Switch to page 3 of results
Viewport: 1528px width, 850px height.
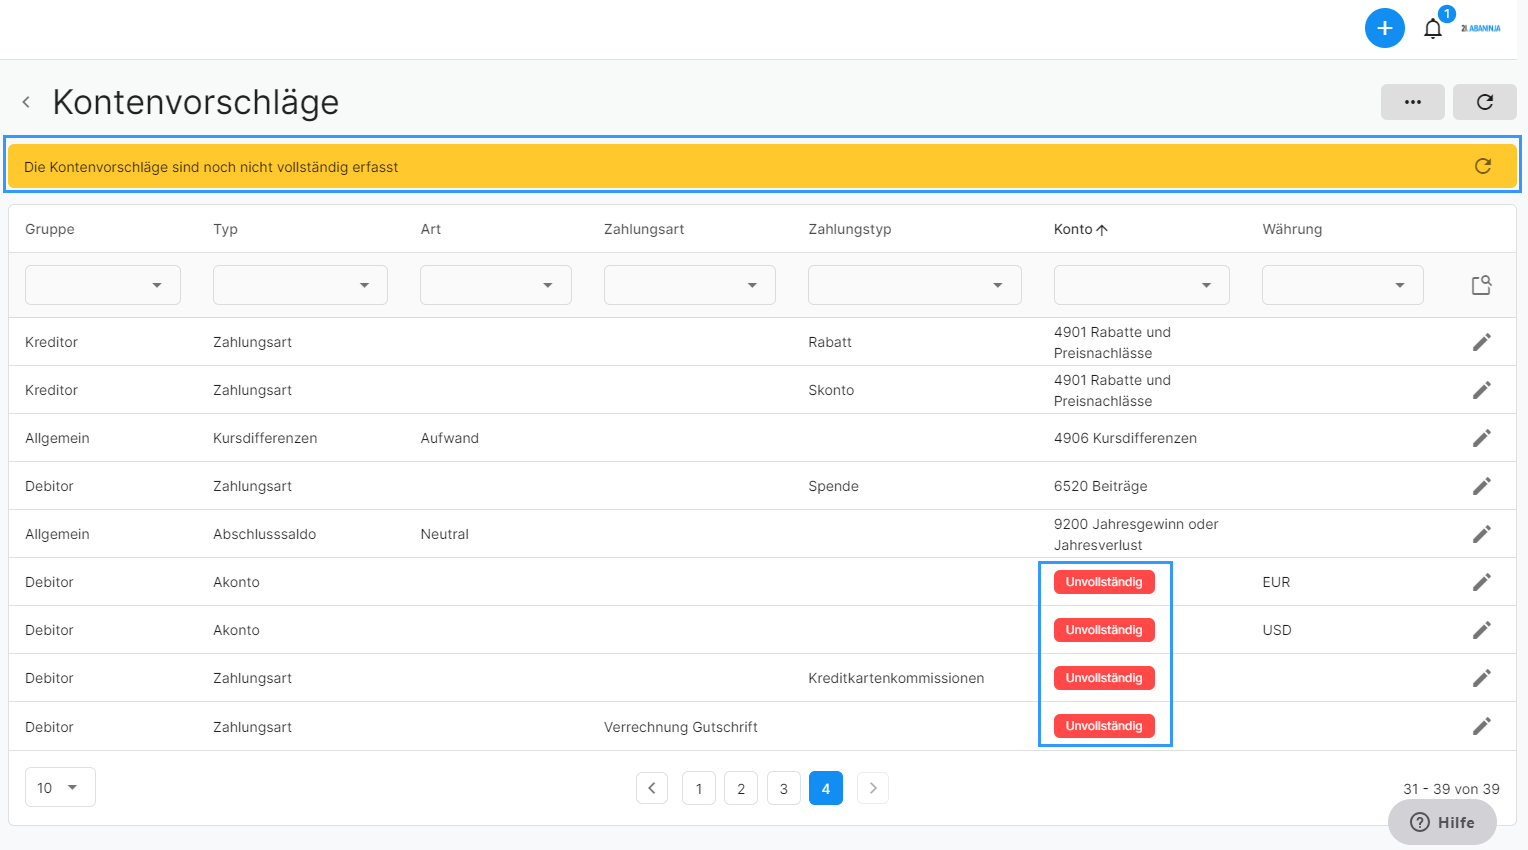(x=783, y=788)
